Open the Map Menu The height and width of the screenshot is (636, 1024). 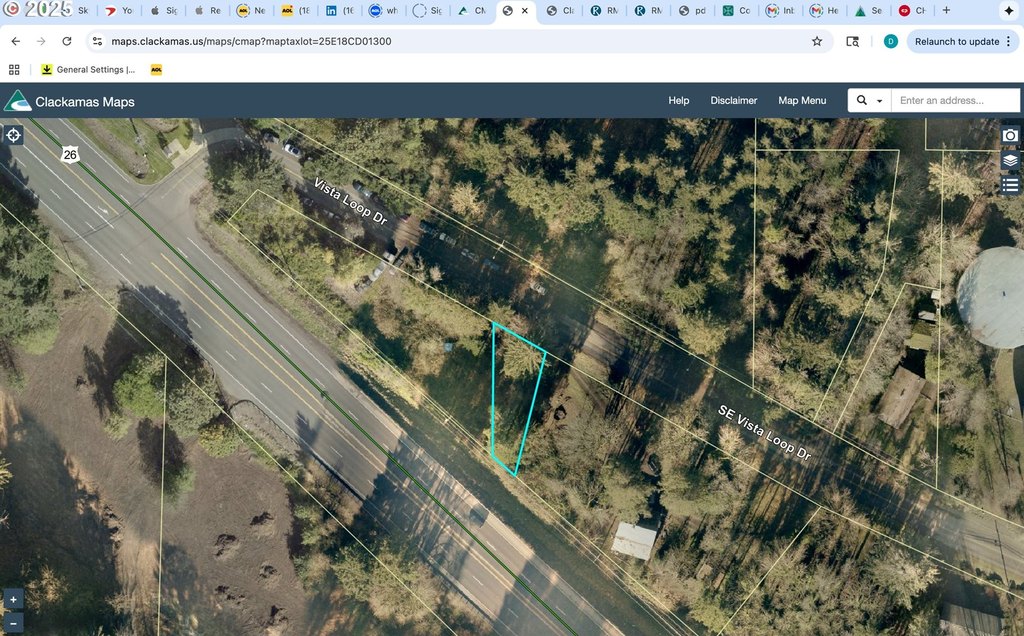(x=802, y=101)
